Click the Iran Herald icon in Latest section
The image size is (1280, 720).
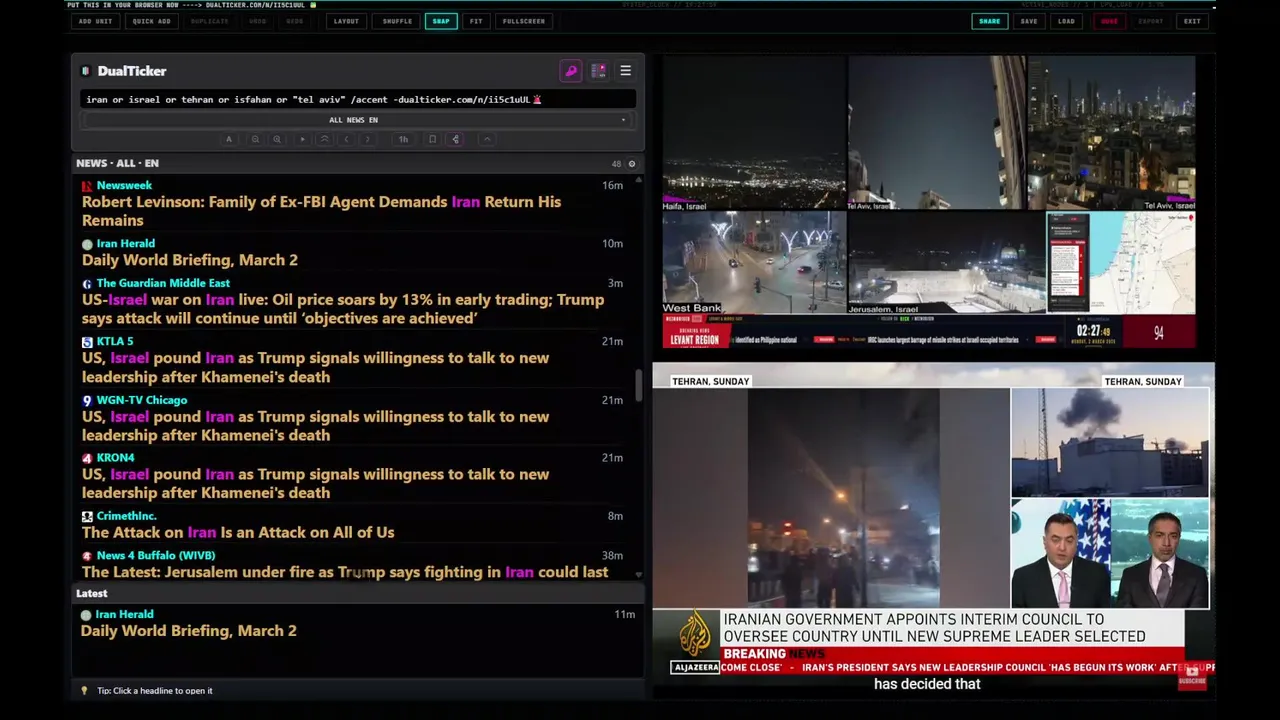86,615
